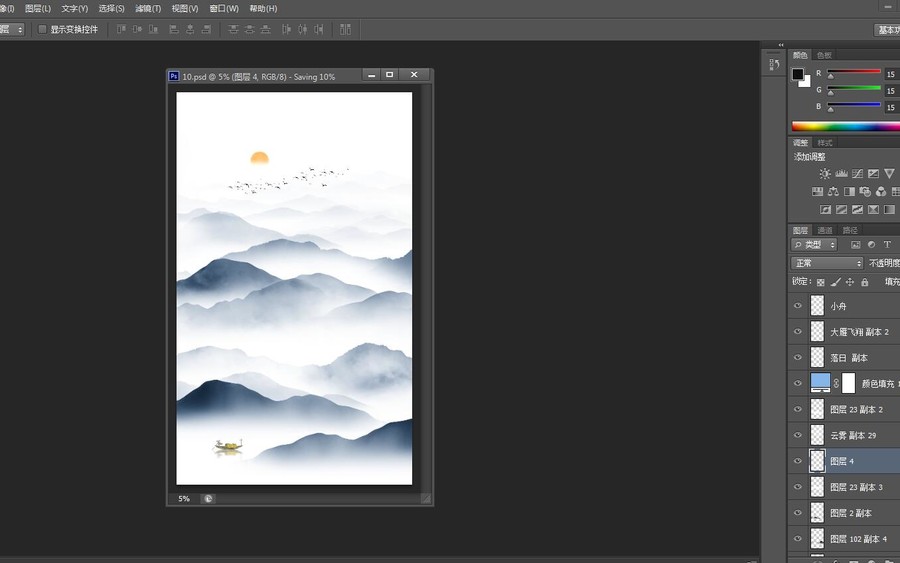Screen dimensions: 900x563
Task: Open the 正常 blend mode dropdown
Action: (827, 263)
